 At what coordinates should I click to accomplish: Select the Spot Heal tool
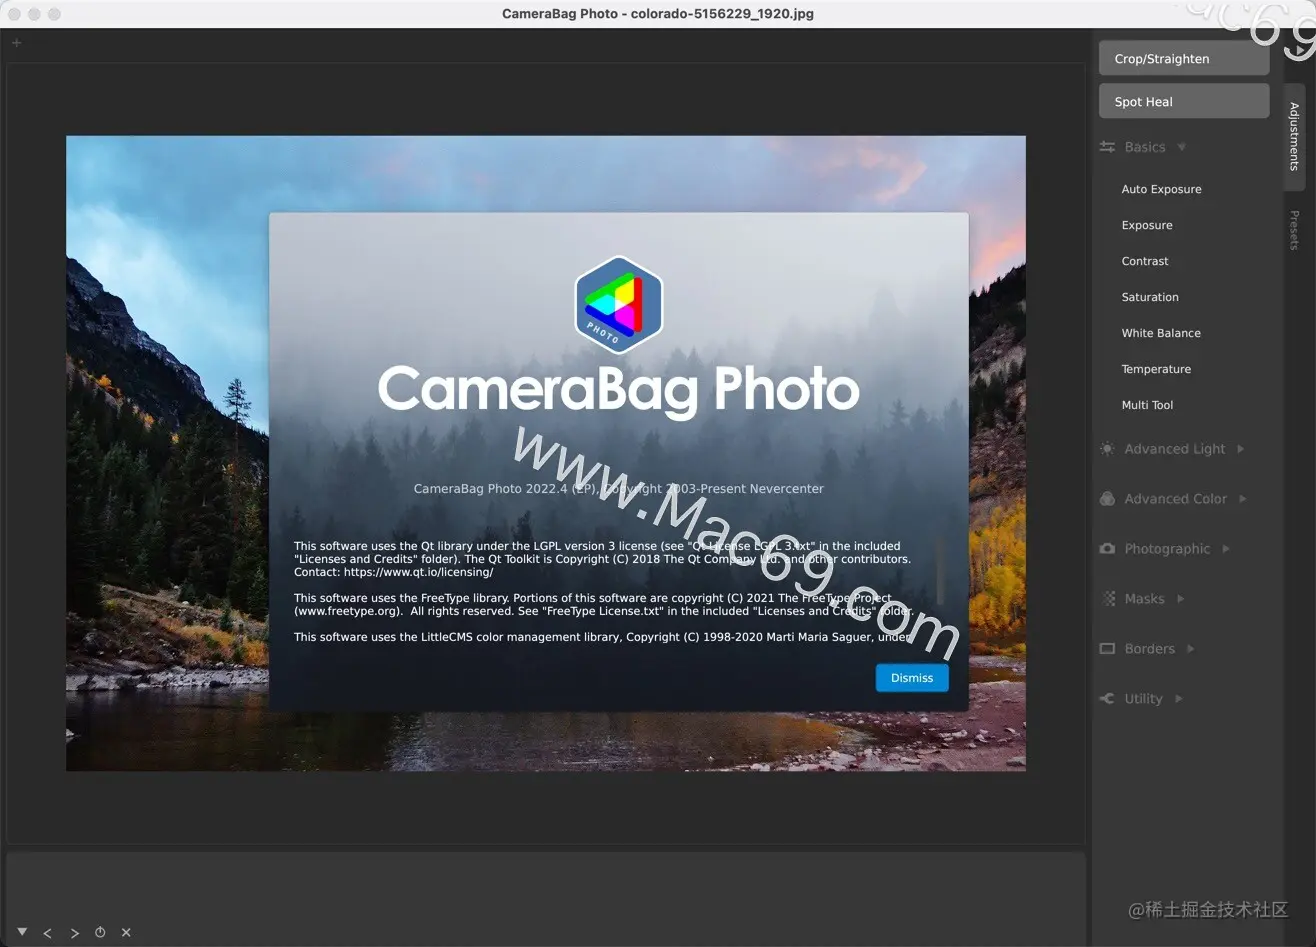coord(1184,101)
